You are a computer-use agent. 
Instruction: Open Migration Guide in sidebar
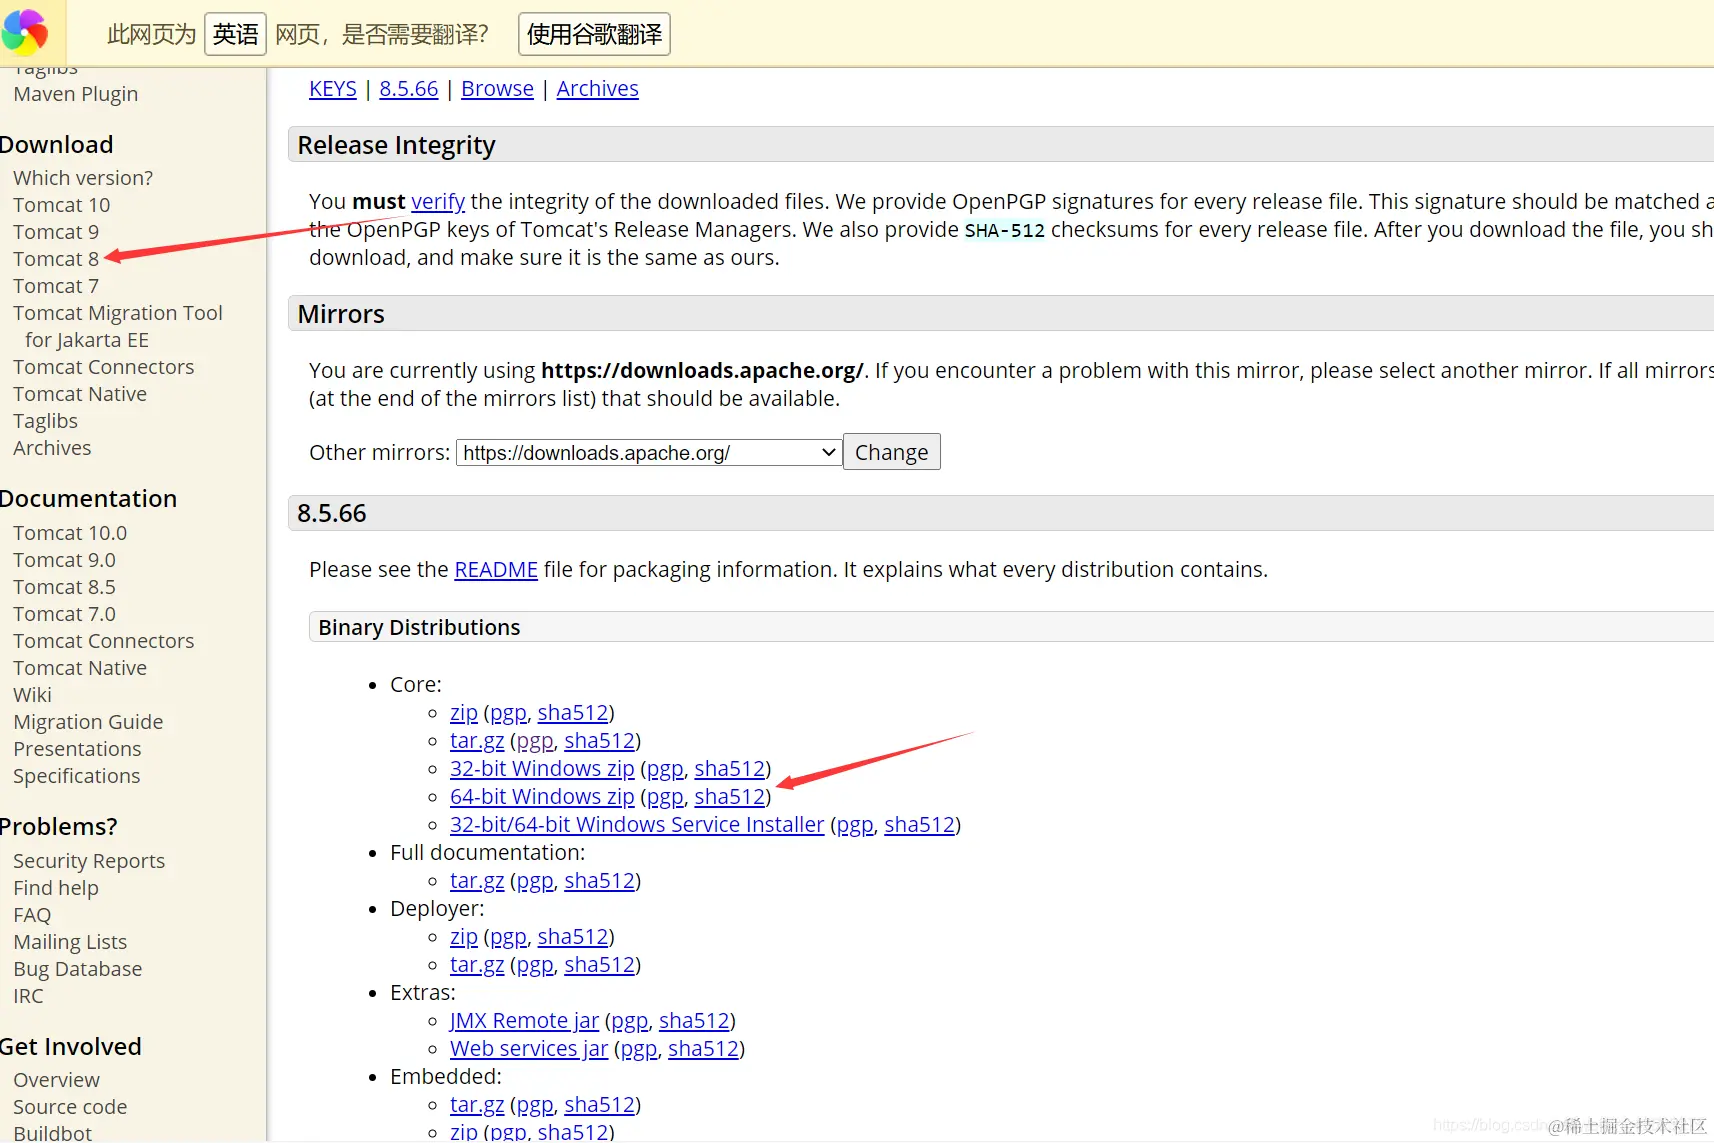tap(88, 722)
